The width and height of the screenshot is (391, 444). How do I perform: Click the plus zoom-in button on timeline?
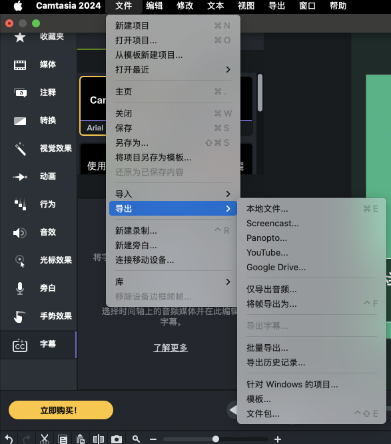(277, 439)
